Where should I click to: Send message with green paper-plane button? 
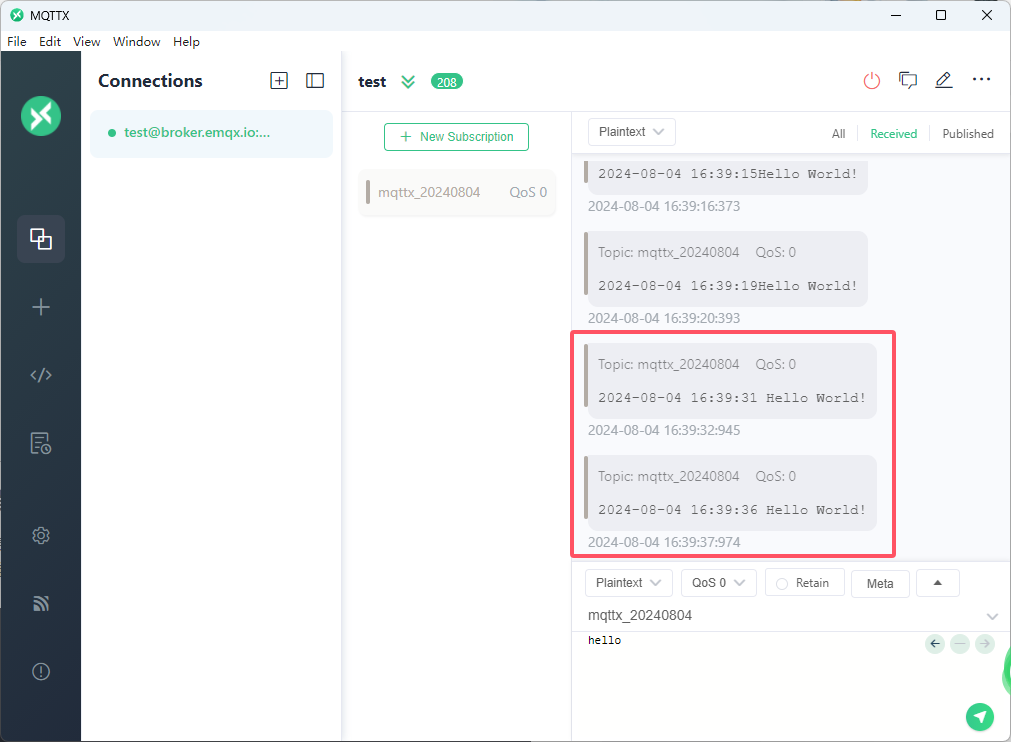980,716
